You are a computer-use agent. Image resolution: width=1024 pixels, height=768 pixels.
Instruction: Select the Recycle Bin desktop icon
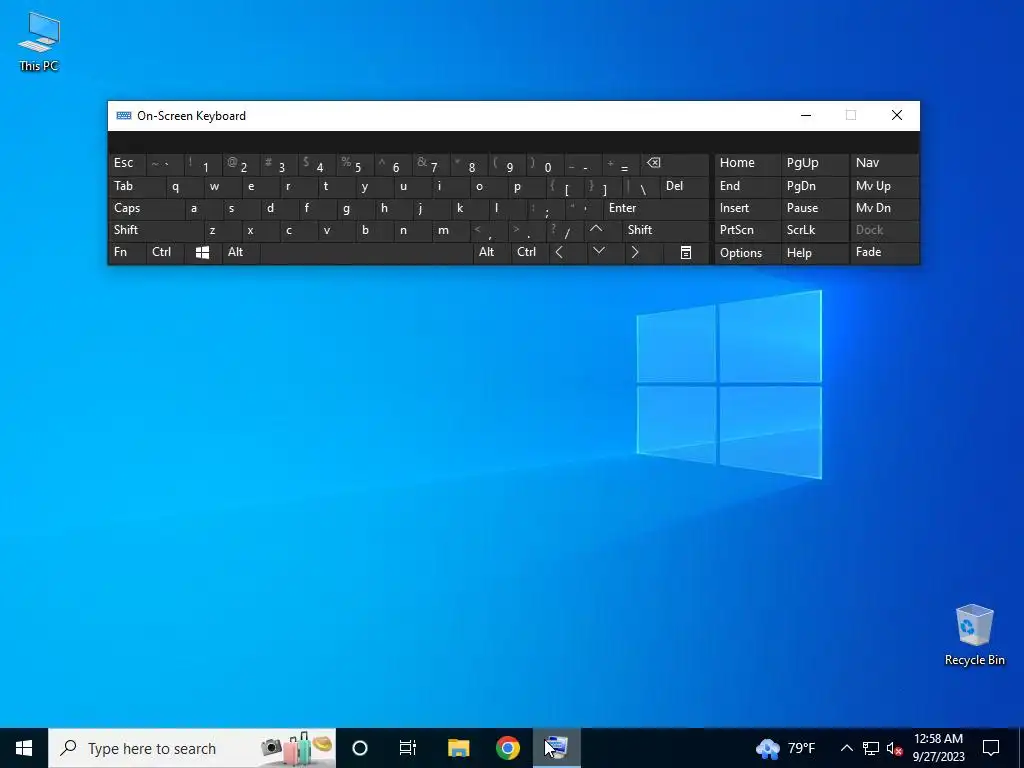click(974, 635)
